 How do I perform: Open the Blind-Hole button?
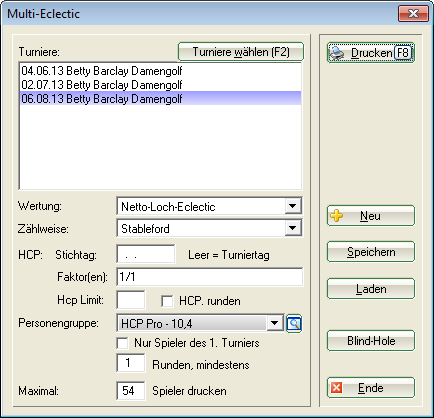pyautogui.click(x=371, y=341)
